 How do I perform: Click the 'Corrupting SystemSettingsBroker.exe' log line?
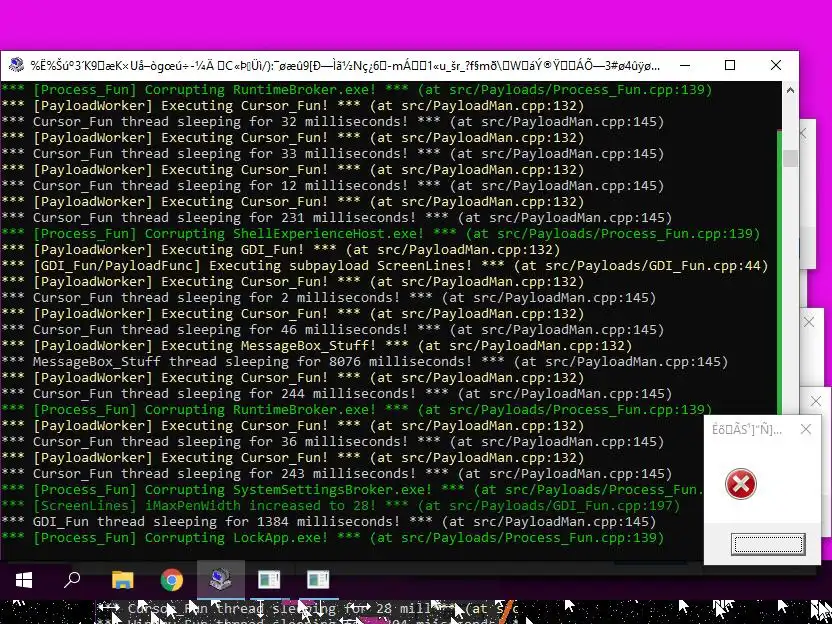352,489
